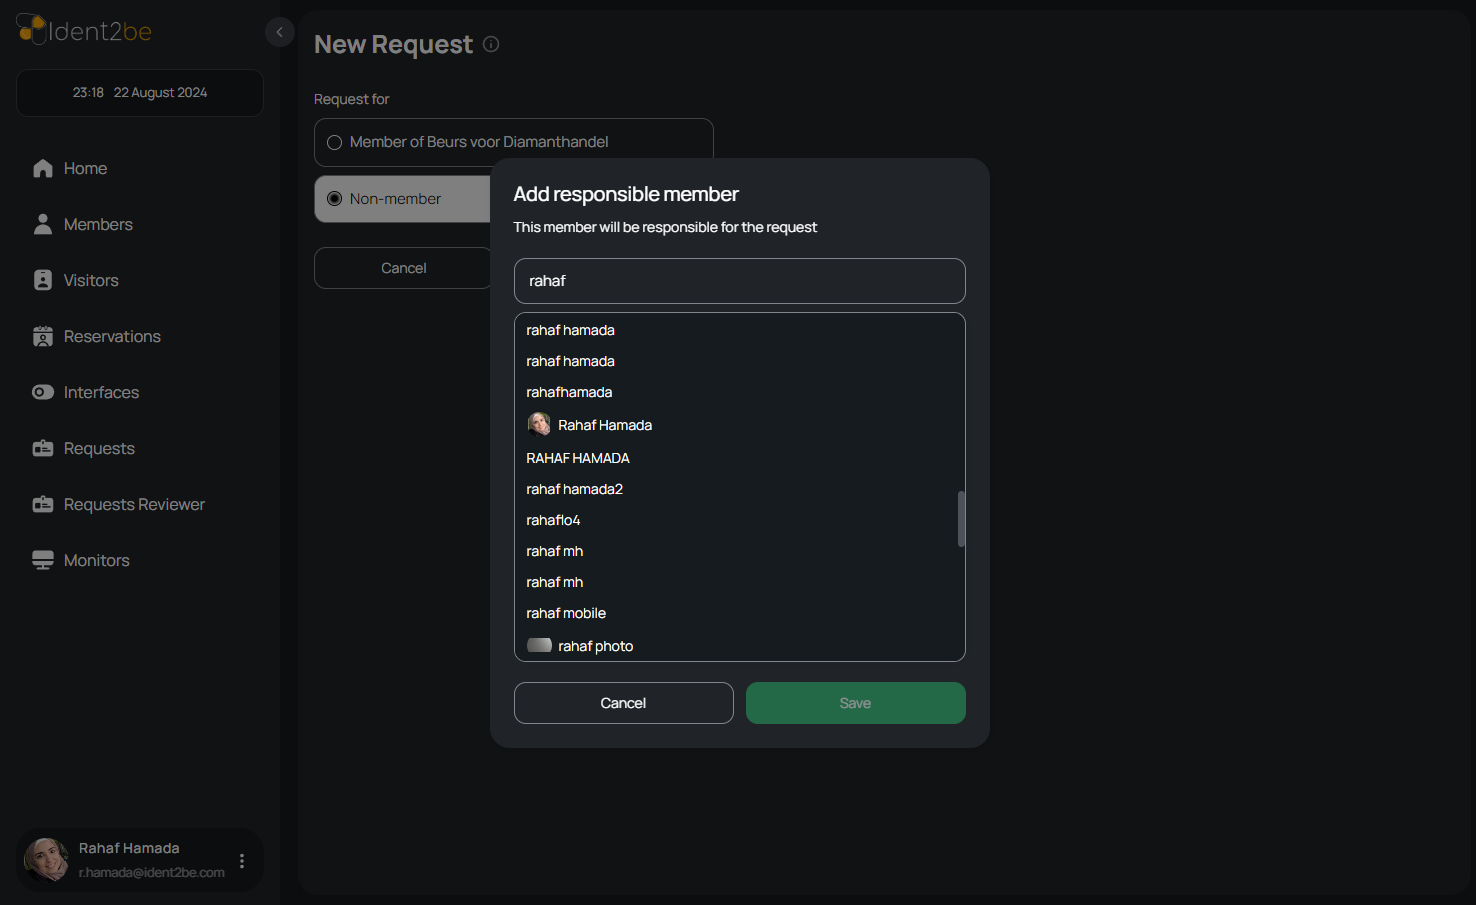Open Requests briefcase icon

click(43, 448)
